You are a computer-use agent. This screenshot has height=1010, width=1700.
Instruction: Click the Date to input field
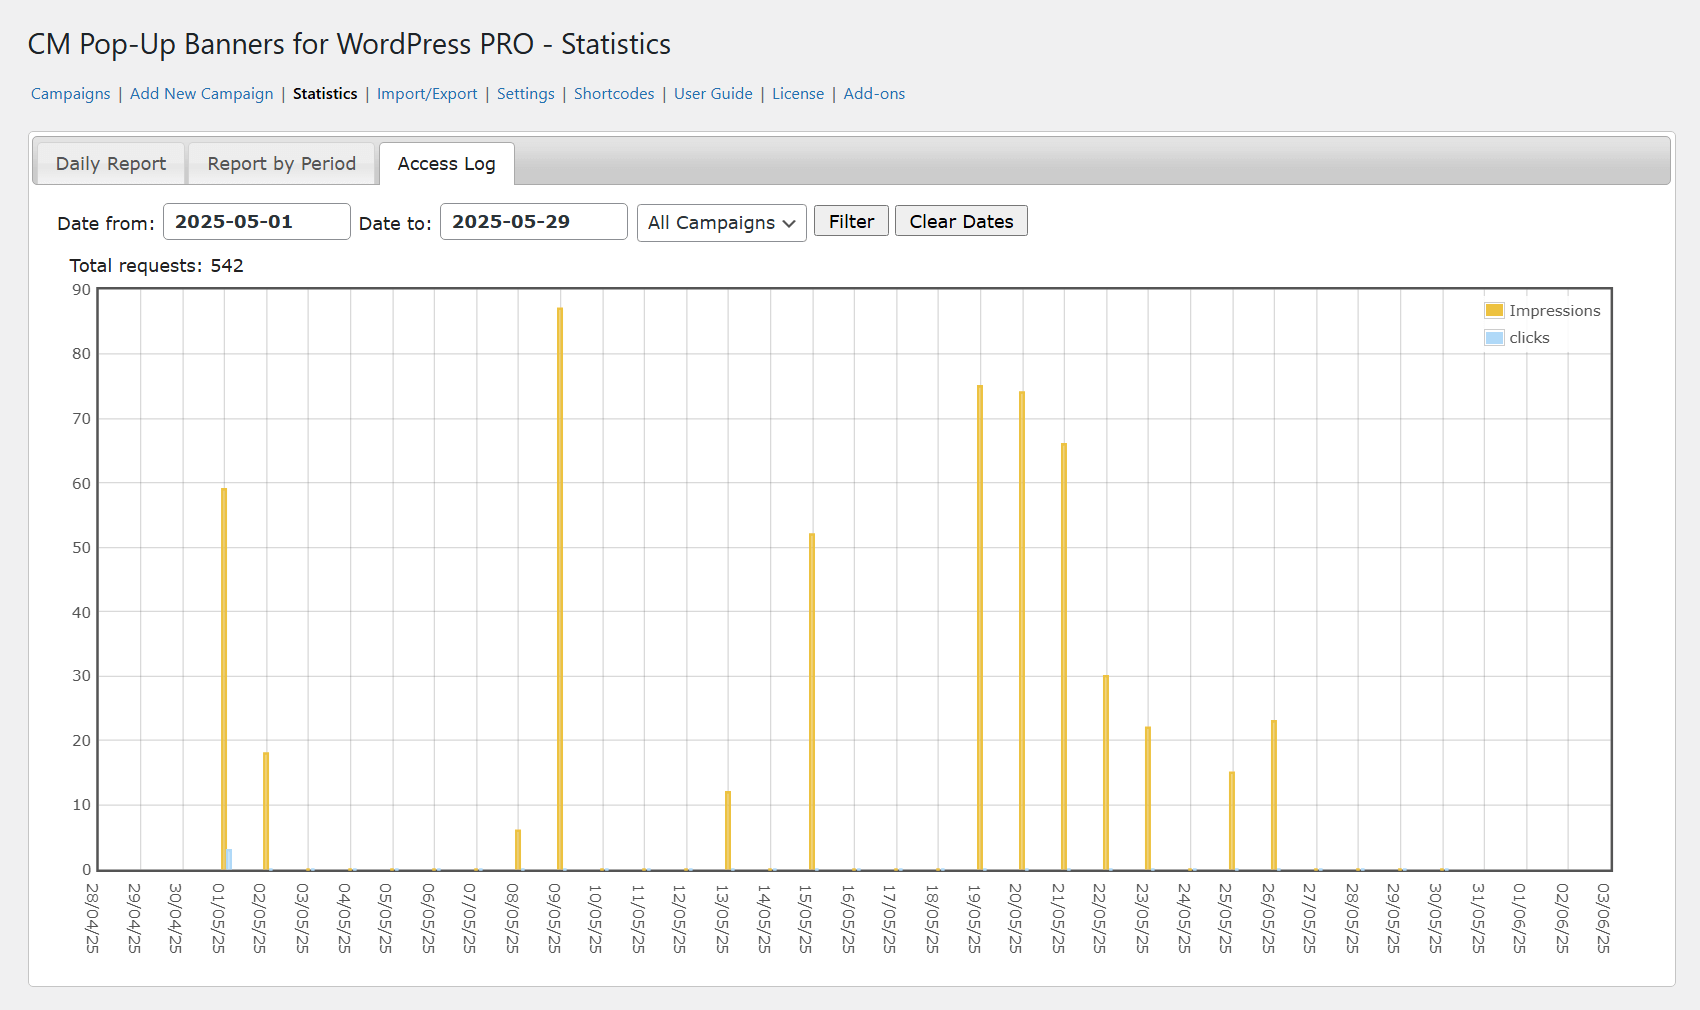click(x=533, y=222)
